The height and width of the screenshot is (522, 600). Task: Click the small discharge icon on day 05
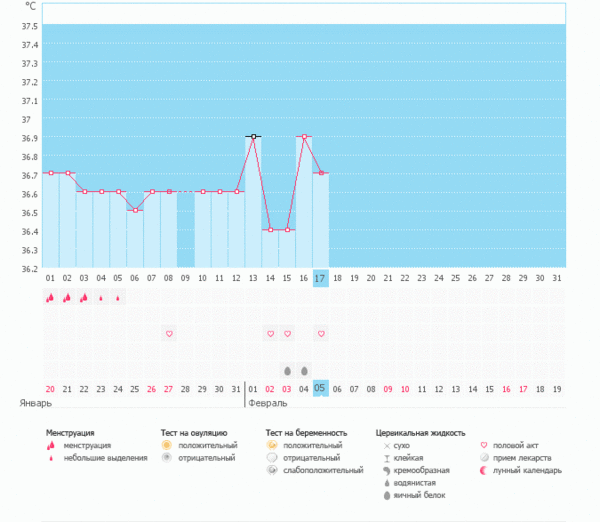118,298
